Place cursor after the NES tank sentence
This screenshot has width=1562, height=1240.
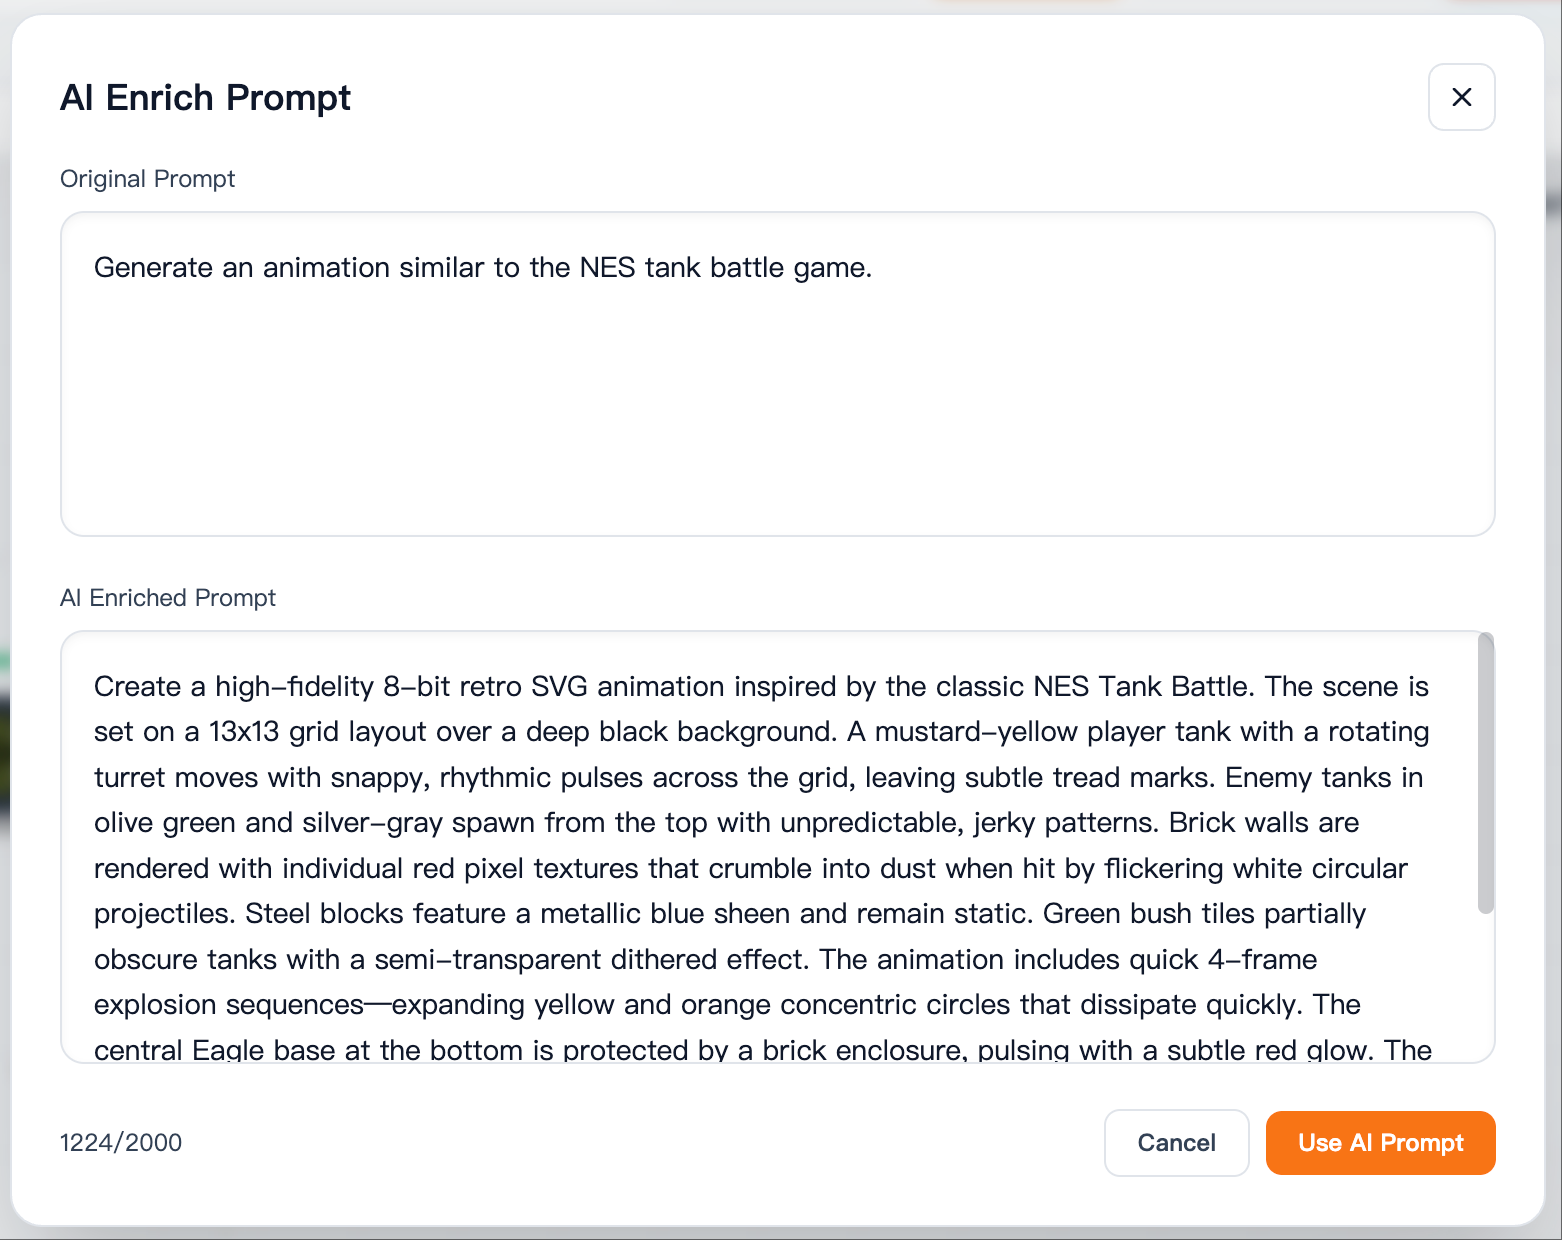pos(875,267)
